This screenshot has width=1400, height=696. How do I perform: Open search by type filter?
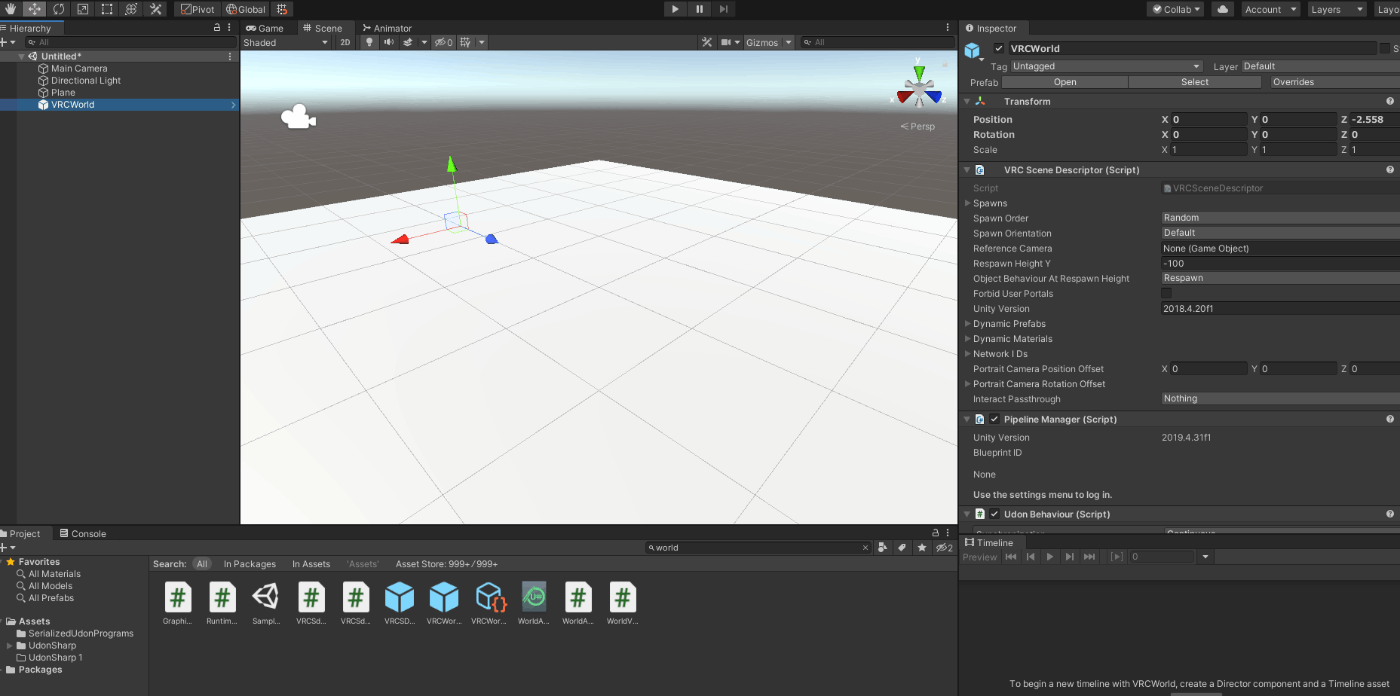click(883, 547)
